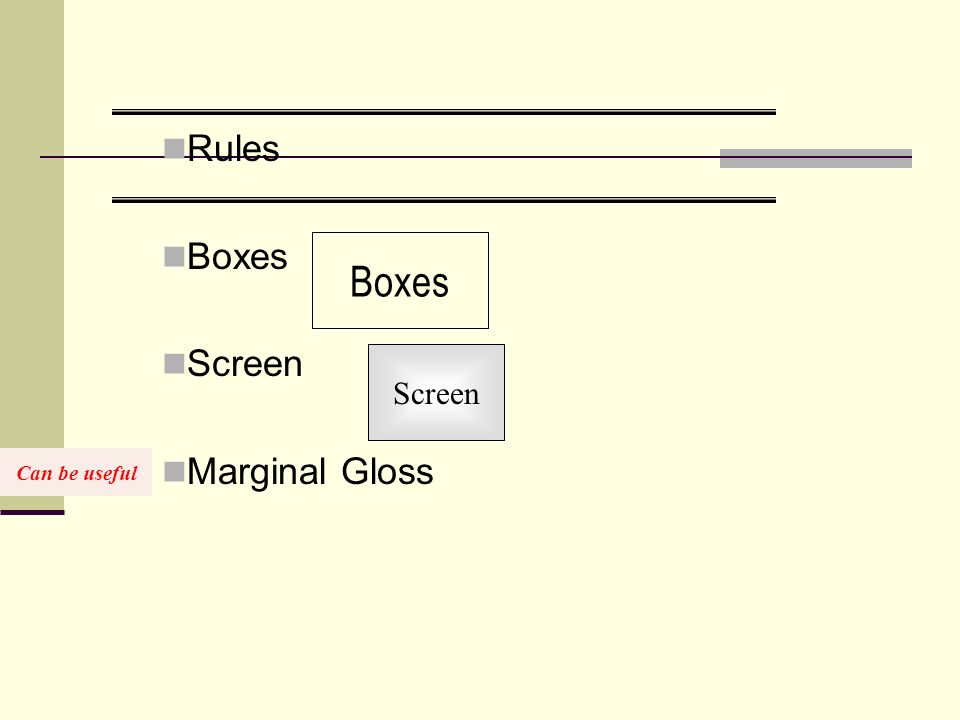
Task: Select the Rules bullet text
Action: pos(233,149)
